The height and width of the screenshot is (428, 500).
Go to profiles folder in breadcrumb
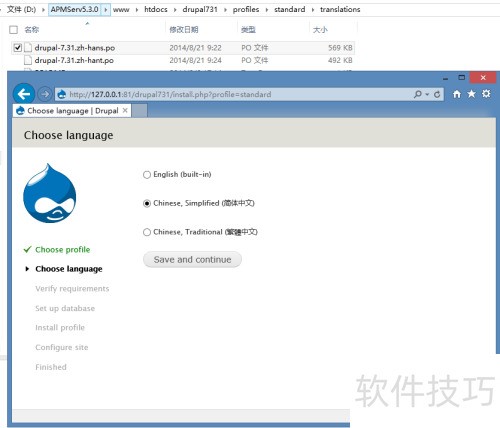(246, 10)
